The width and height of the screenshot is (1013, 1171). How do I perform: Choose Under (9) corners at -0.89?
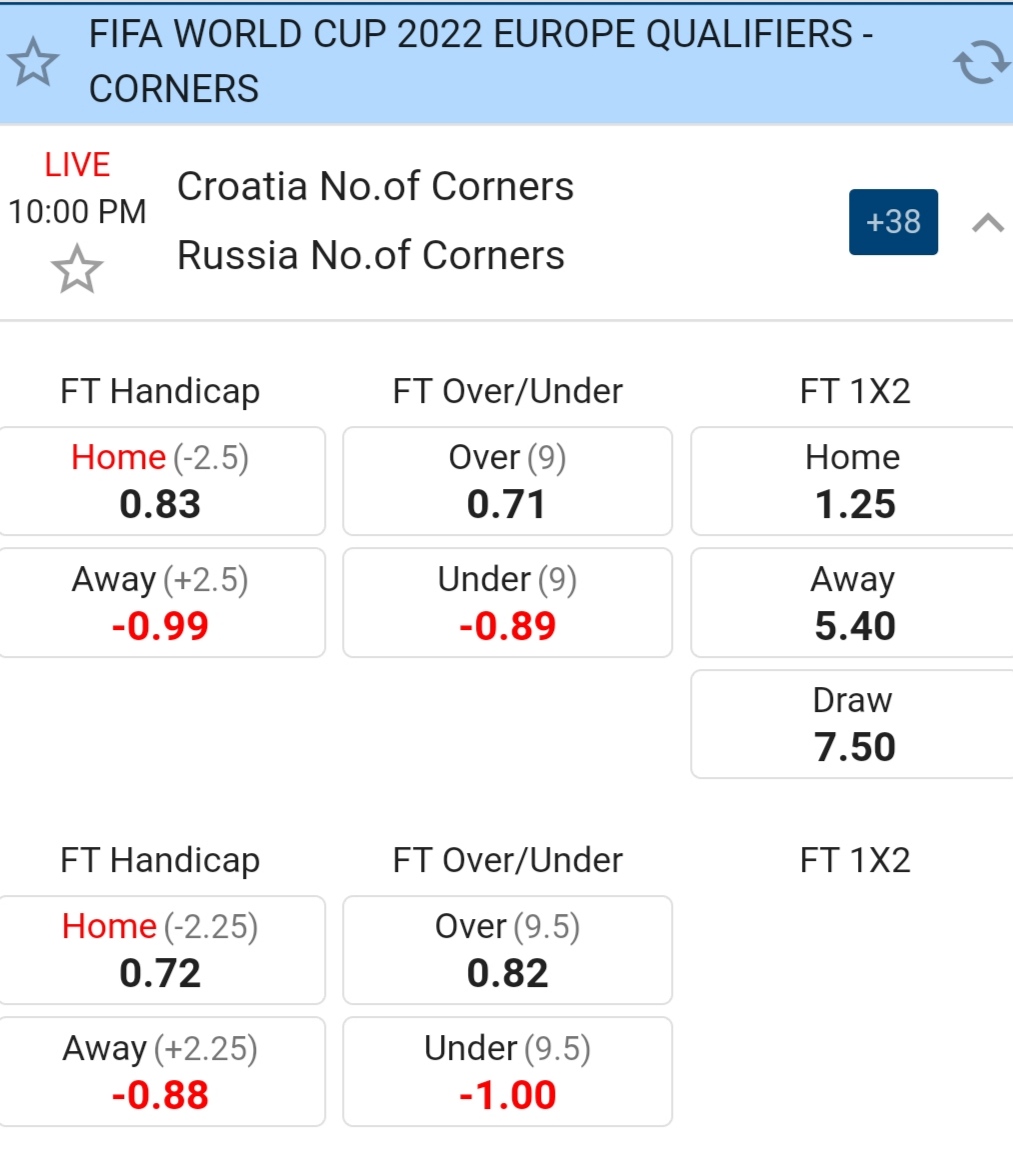507,603
